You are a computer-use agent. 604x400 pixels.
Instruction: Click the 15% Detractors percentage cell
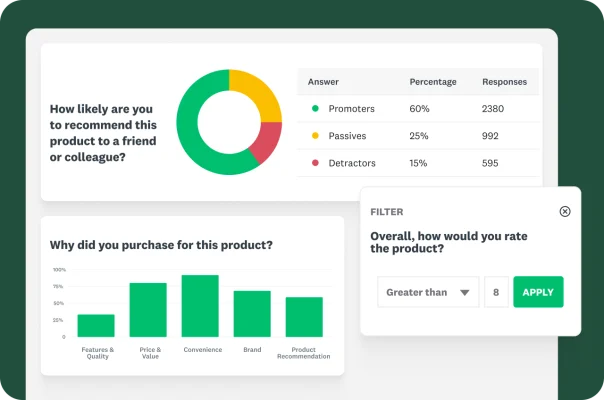click(418, 163)
